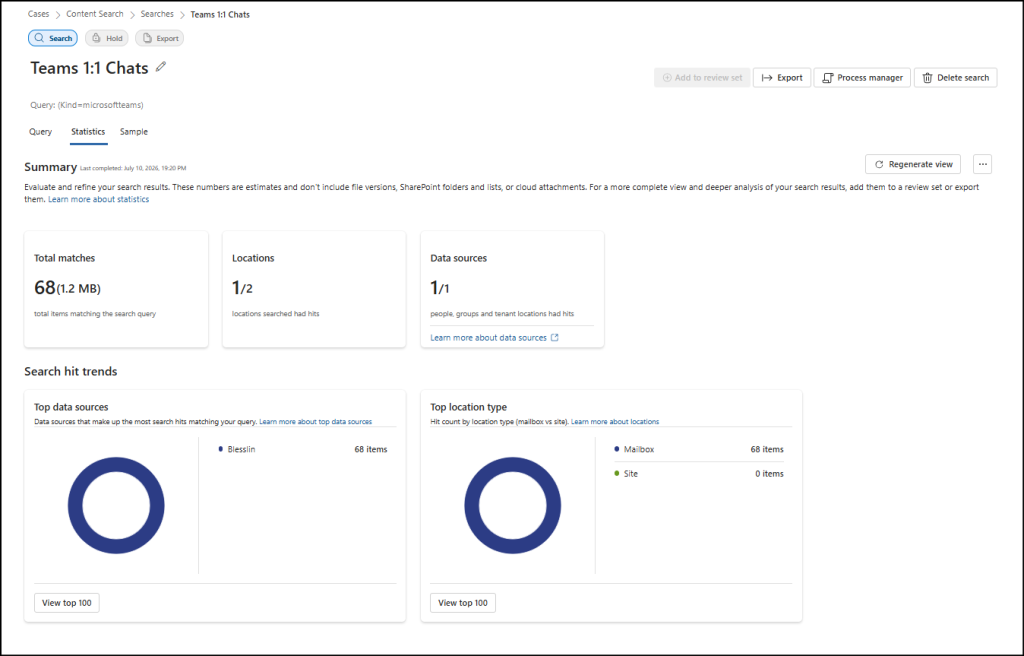Regenerate the statistics view

(913, 164)
